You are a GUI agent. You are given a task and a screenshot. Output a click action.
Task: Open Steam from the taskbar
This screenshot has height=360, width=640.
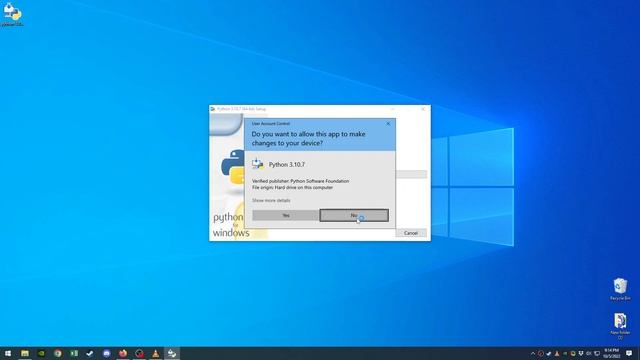(90, 353)
